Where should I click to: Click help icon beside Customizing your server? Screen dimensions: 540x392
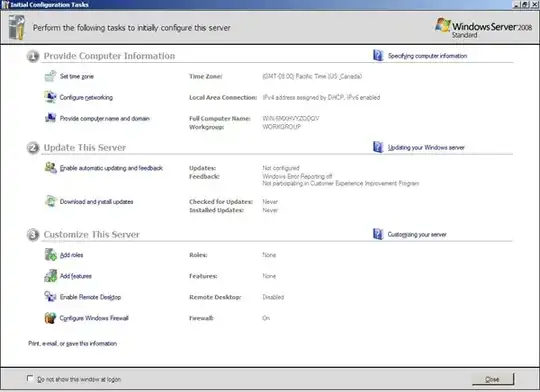[378, 234]
